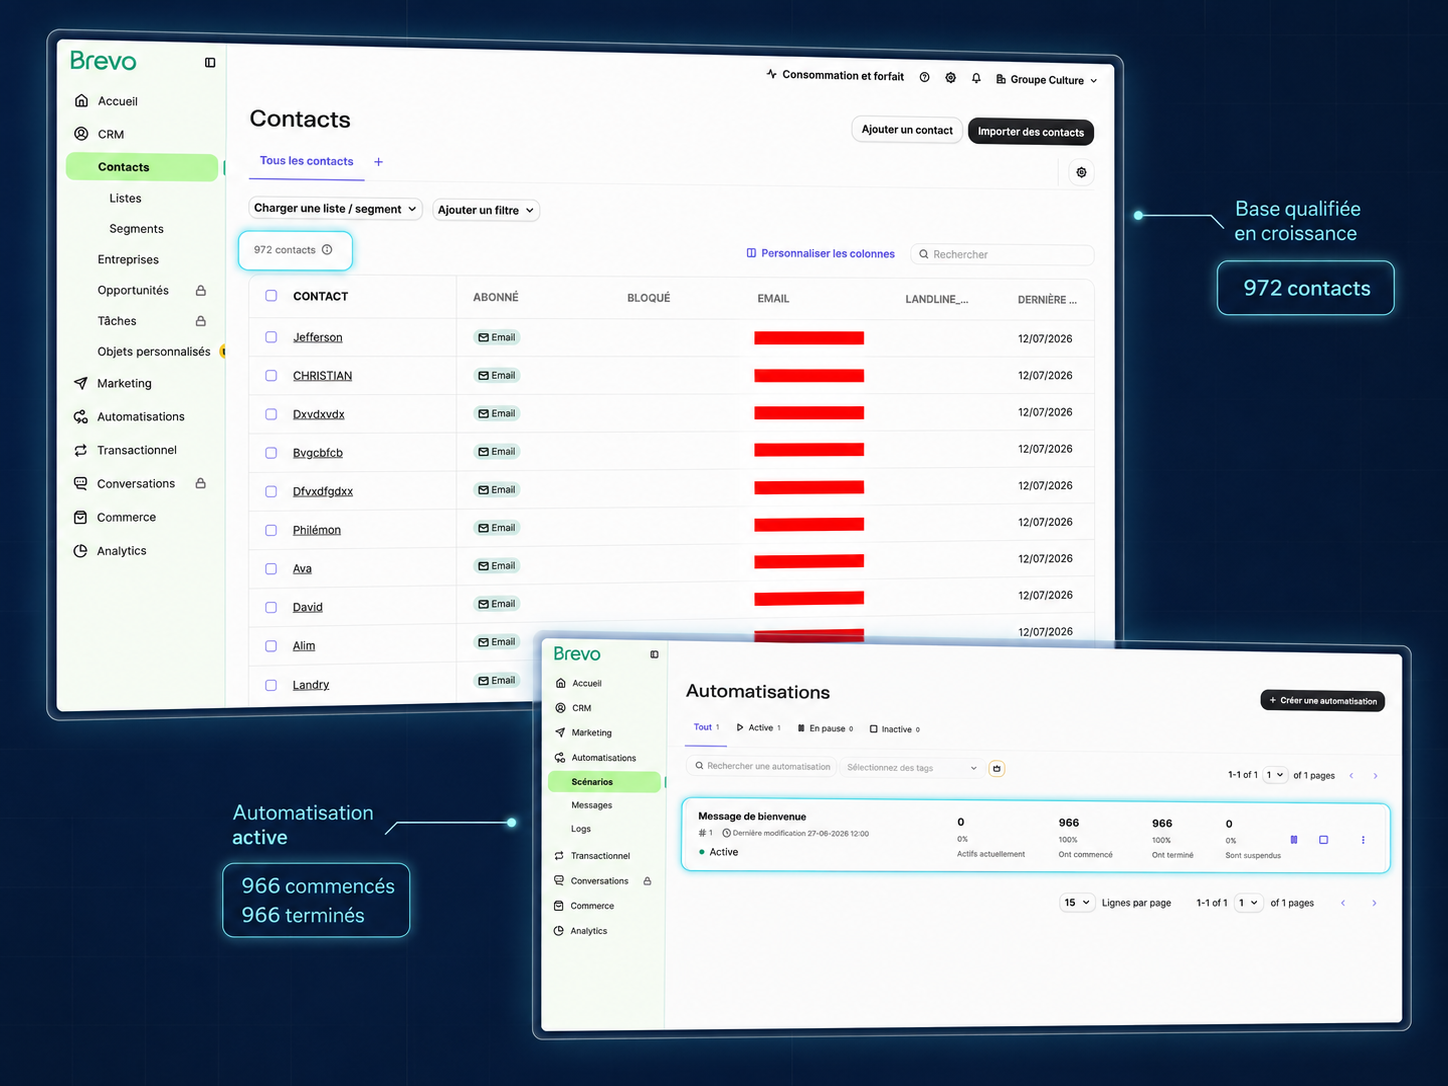Open Scénarios in the Automatisations sidebar

click(604, 782)
